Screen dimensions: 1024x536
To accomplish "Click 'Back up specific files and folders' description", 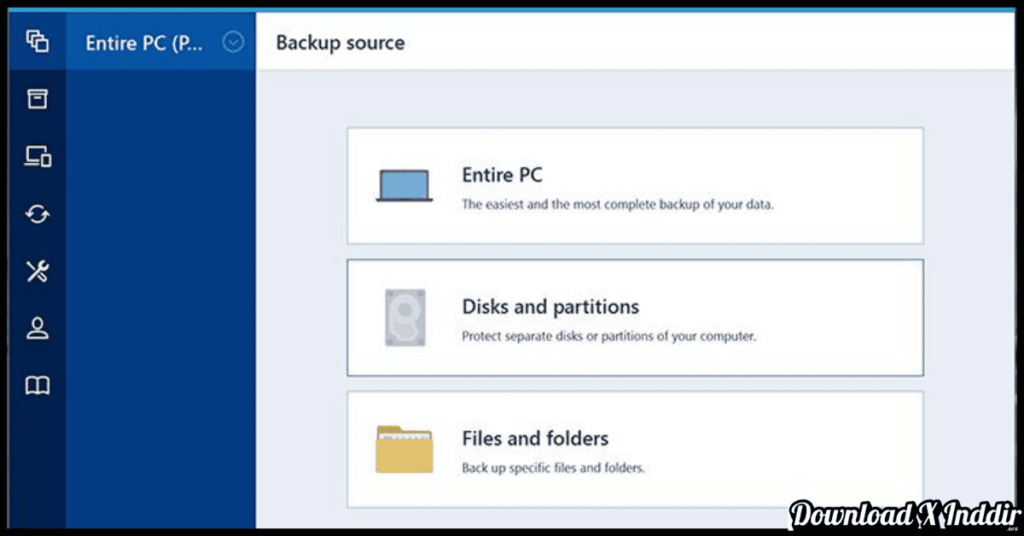I will [x=553, y=468].
